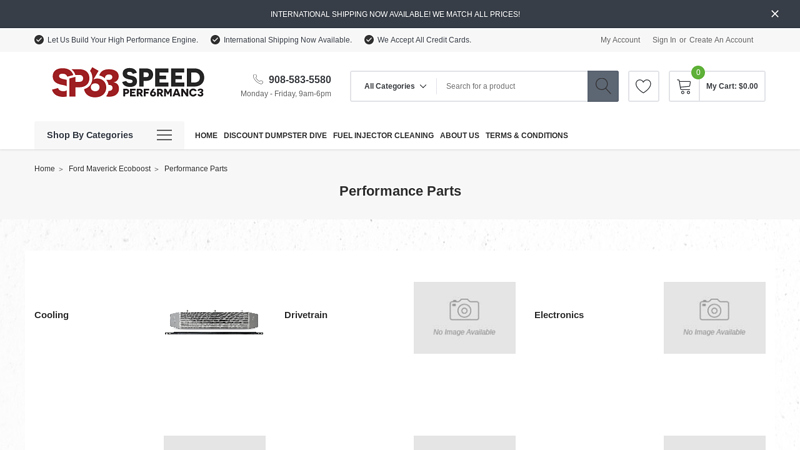Viewport: 800px width, 450px height.
Task: Click the shopping cart icon
Action: [x=684, y=86]
